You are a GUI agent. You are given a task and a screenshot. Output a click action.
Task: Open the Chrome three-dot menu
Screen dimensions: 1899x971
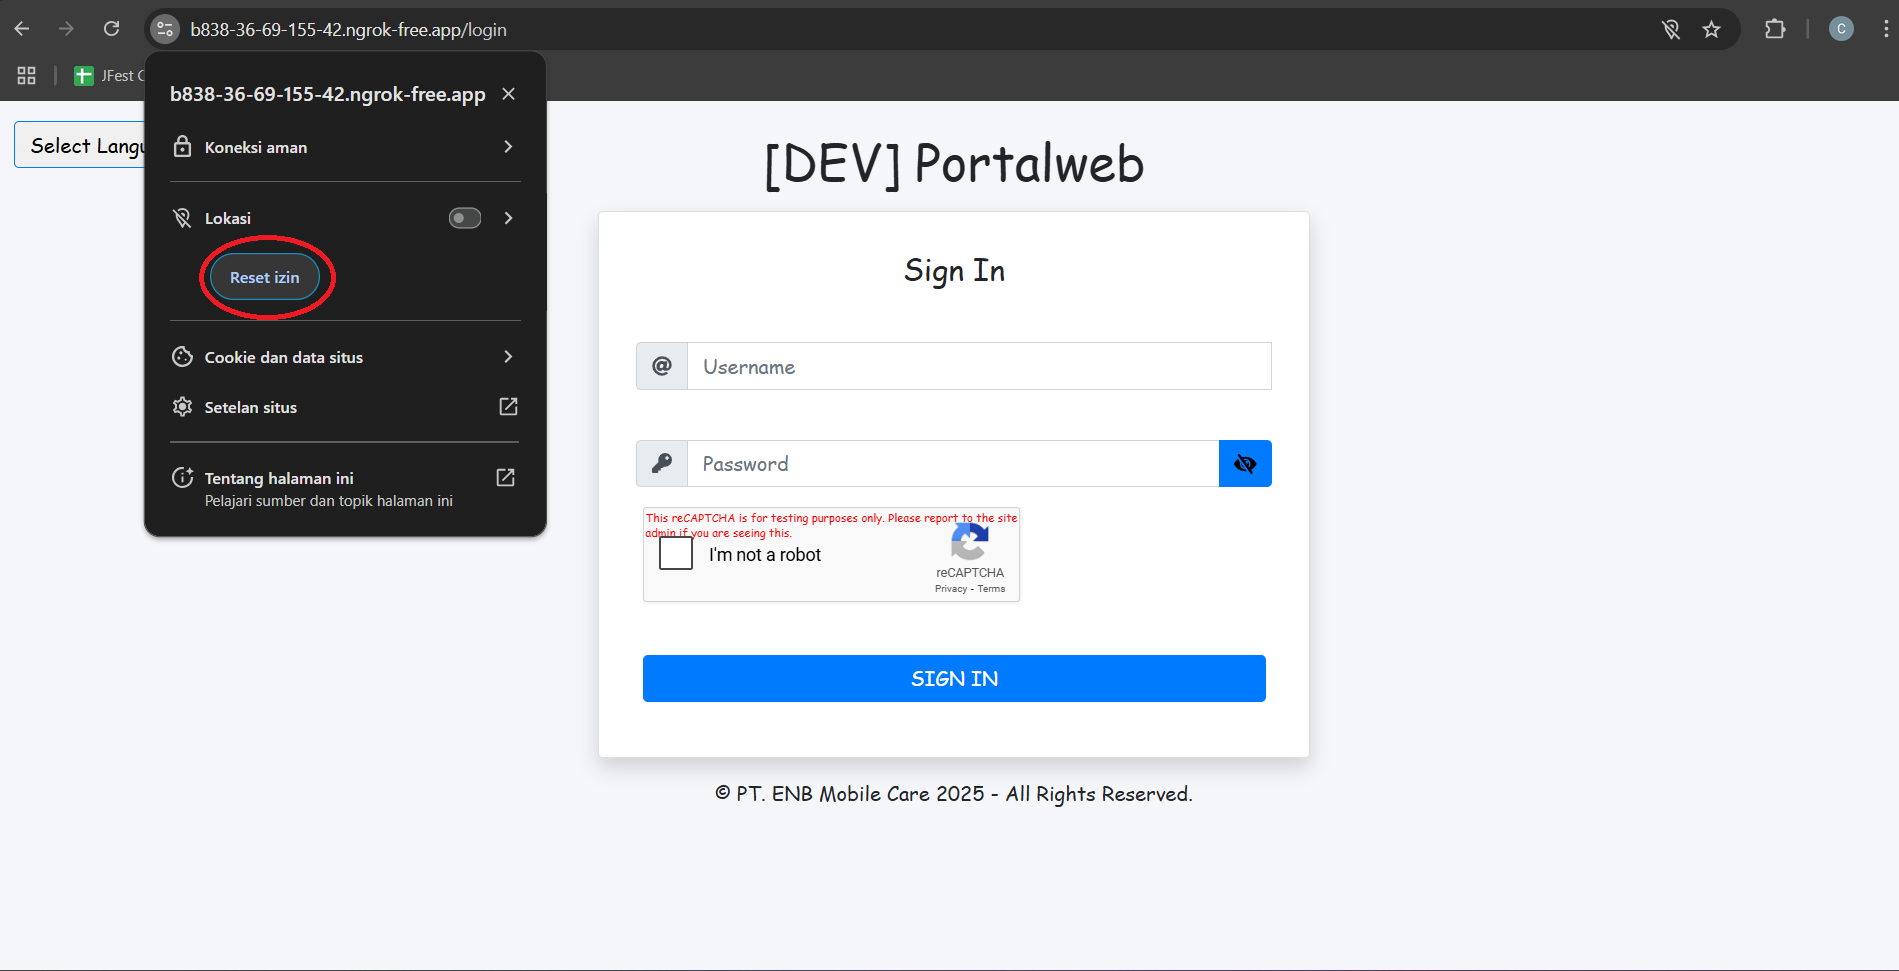[1885, 29]
